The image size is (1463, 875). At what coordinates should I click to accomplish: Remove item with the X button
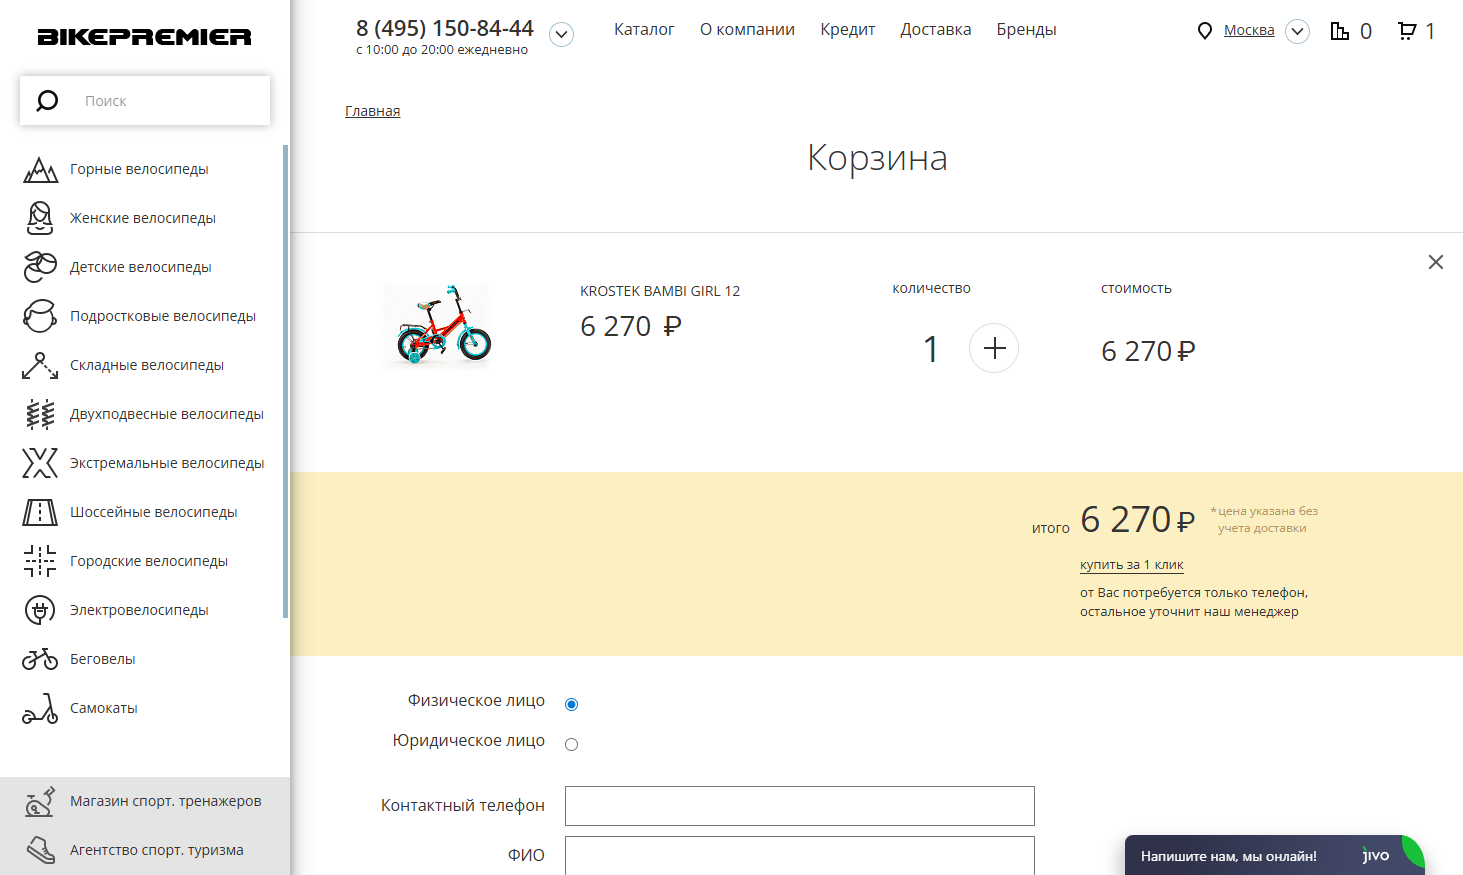click(1436, 262)
